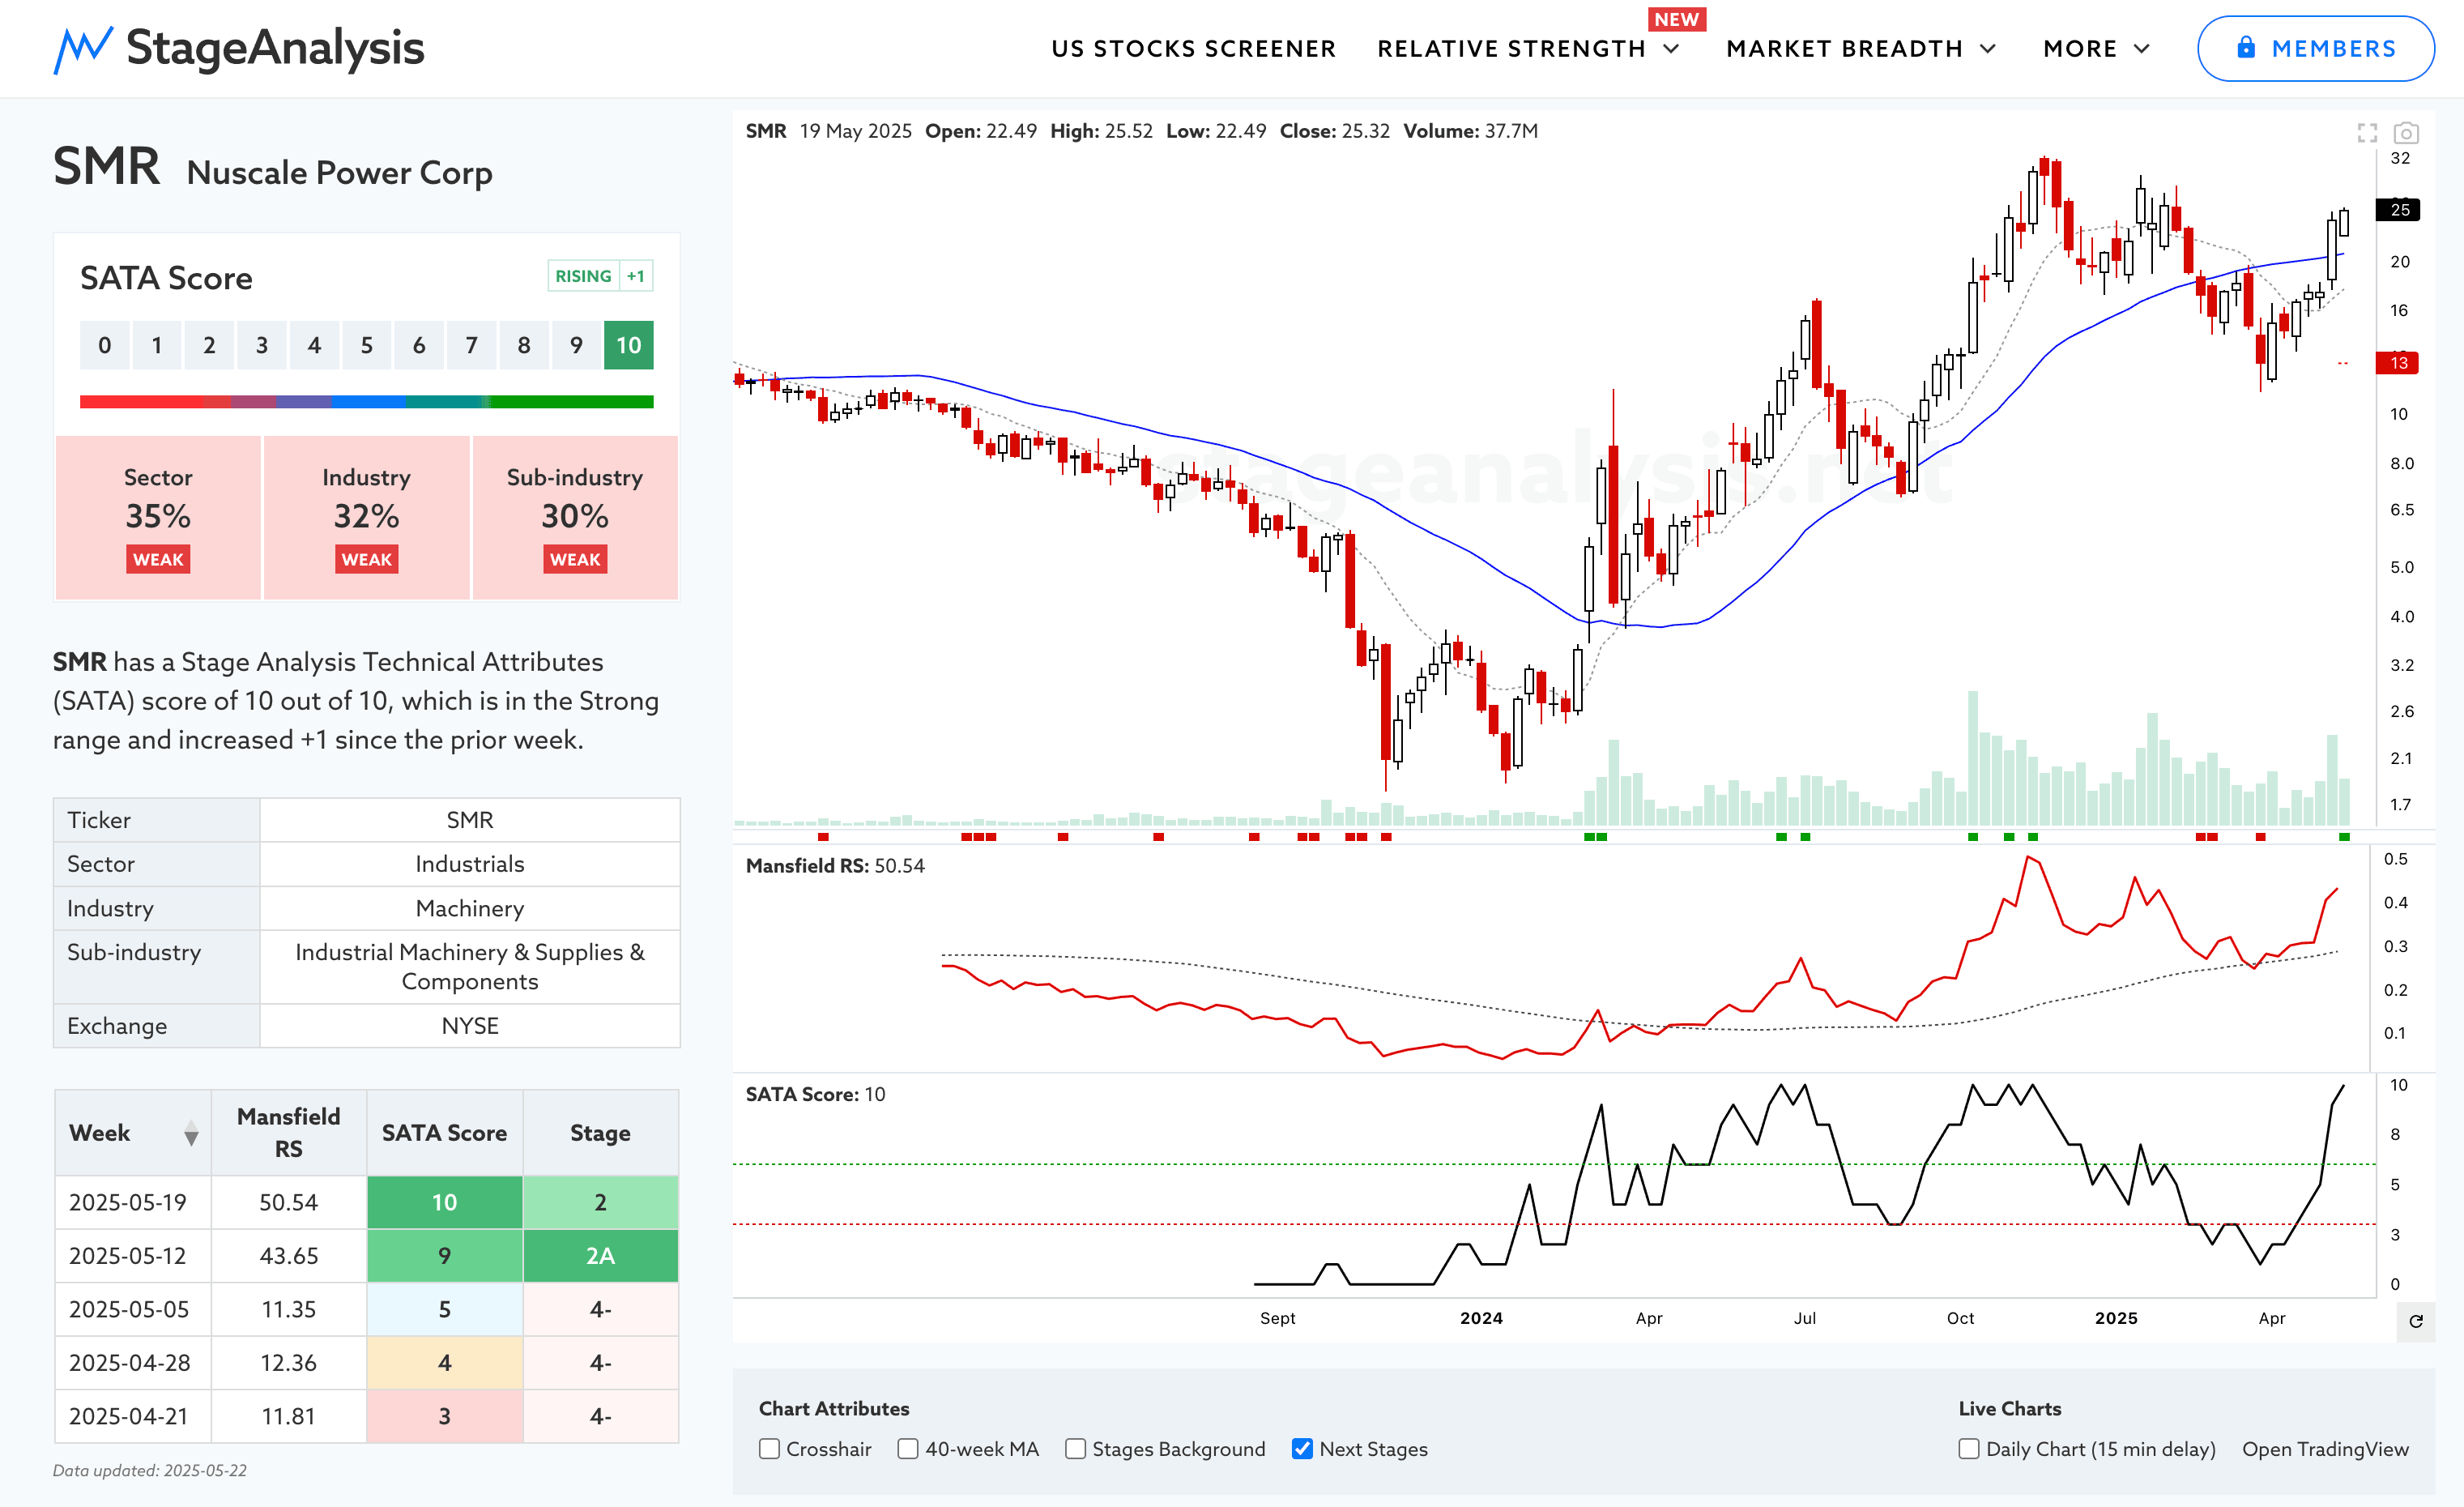Click the 2025-05-05 week cell
Image resolution: width=2464 pixels, height=1507 pixels.
(x=133, y=1310)
